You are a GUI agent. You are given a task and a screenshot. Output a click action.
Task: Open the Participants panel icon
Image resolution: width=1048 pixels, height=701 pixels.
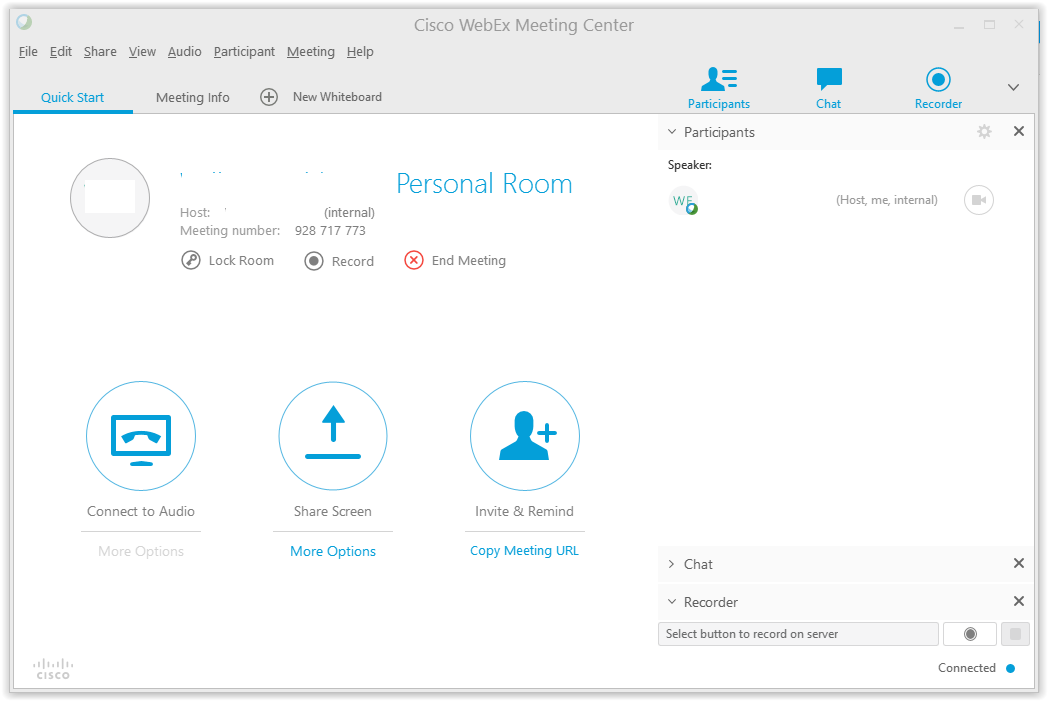coord(718,80)
